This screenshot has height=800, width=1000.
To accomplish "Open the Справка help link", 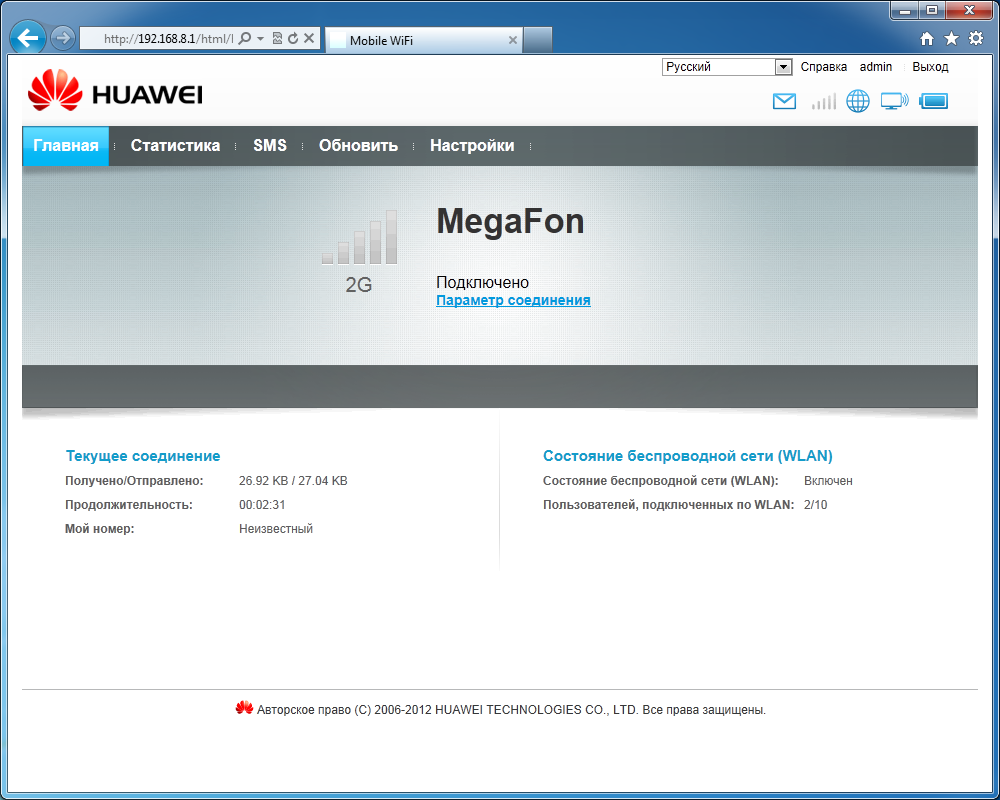I will 823,67.
